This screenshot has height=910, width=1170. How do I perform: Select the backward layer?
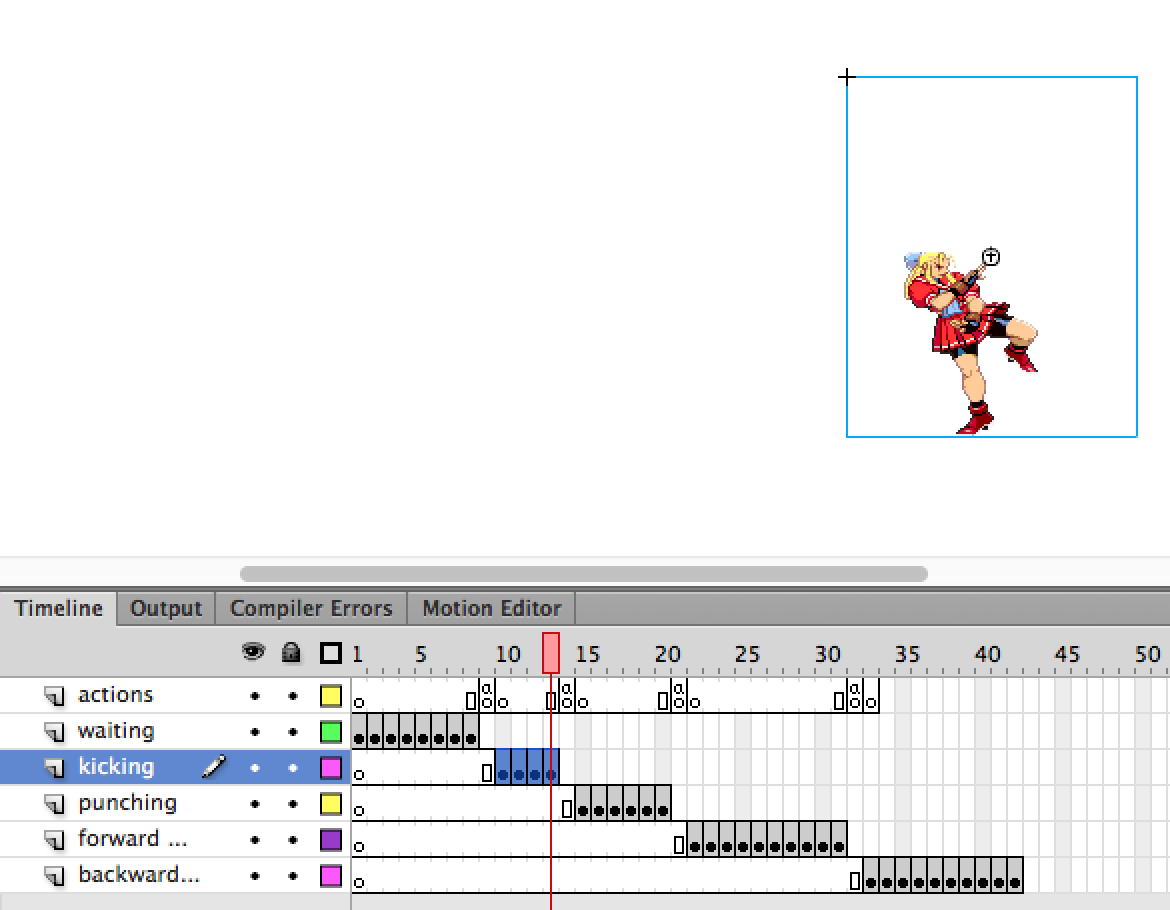click(139, 874)
